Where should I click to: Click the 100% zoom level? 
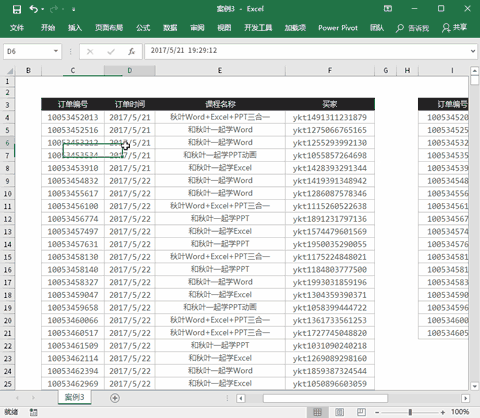(x=460, y=412)
